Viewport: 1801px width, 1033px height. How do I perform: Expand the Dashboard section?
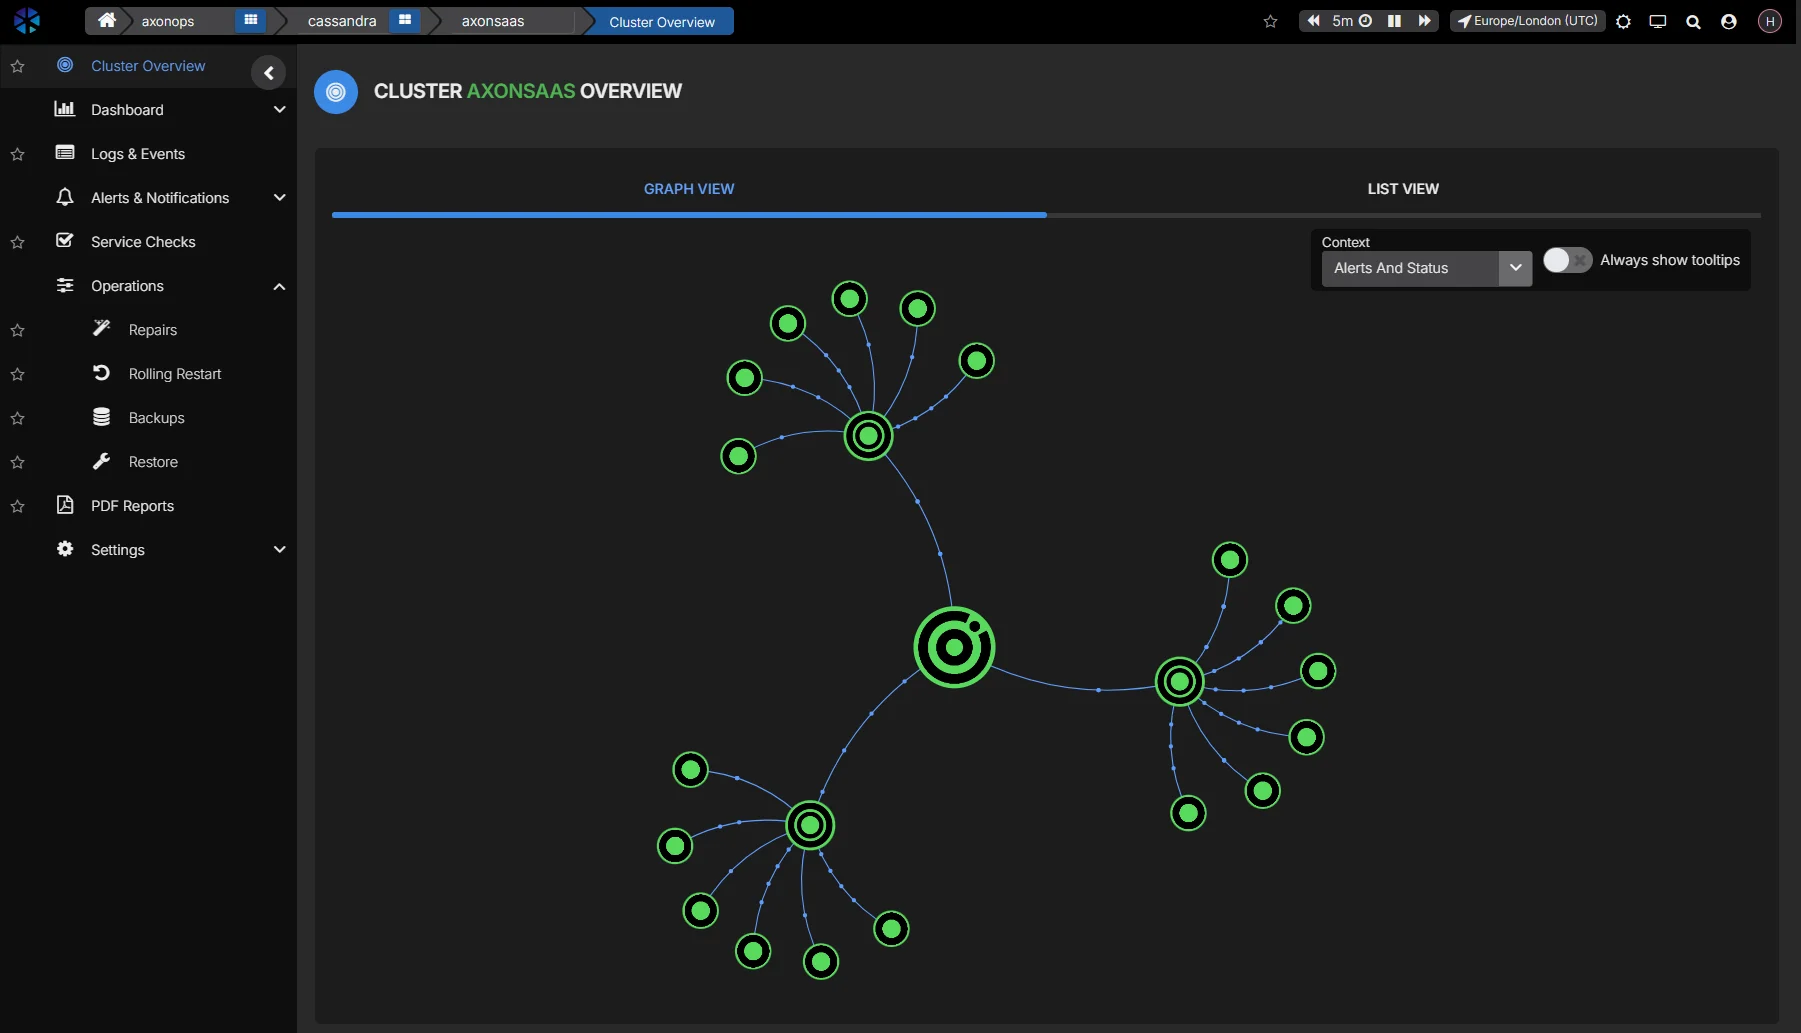[x=279, y=109]
